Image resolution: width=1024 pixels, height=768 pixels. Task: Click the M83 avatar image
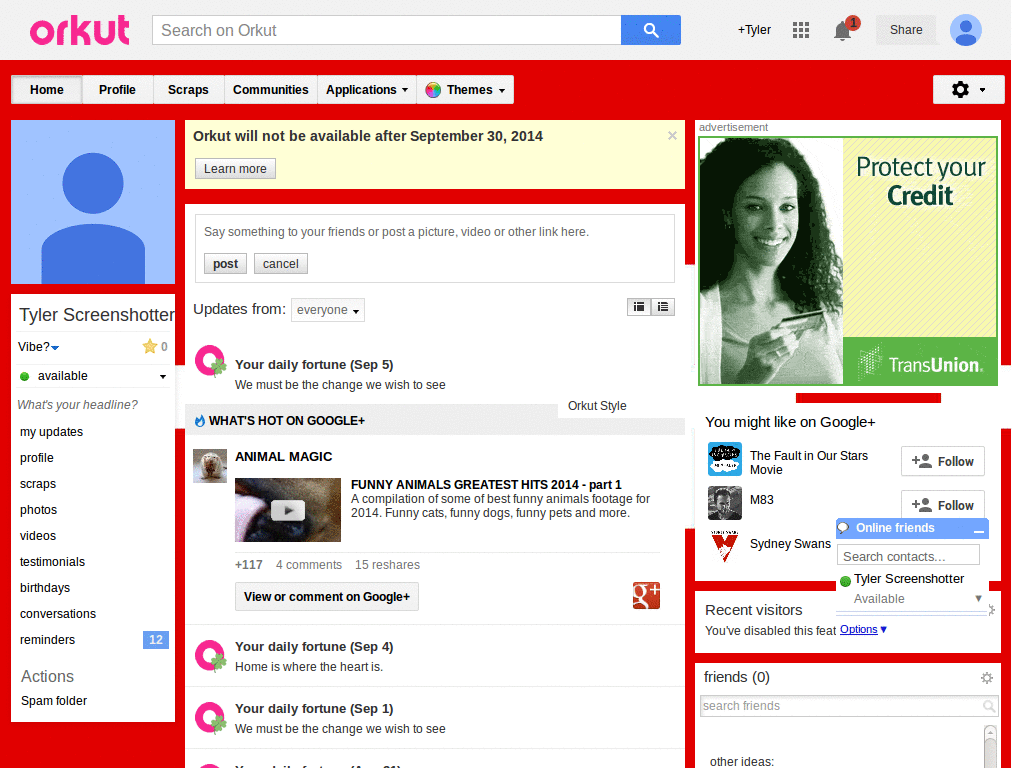click(x=725, y=503)
